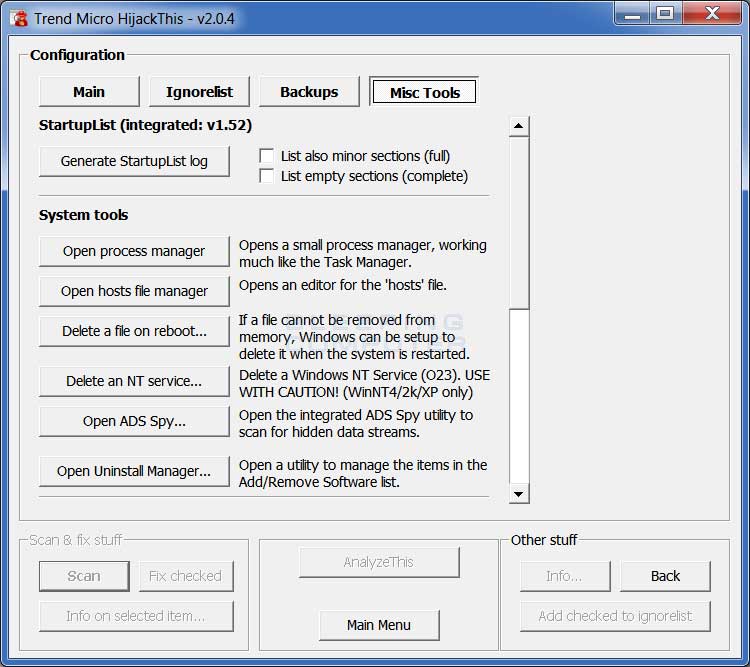Launch the hosts file manager
Screen dimensions: 750x667
tap(134, 291)
